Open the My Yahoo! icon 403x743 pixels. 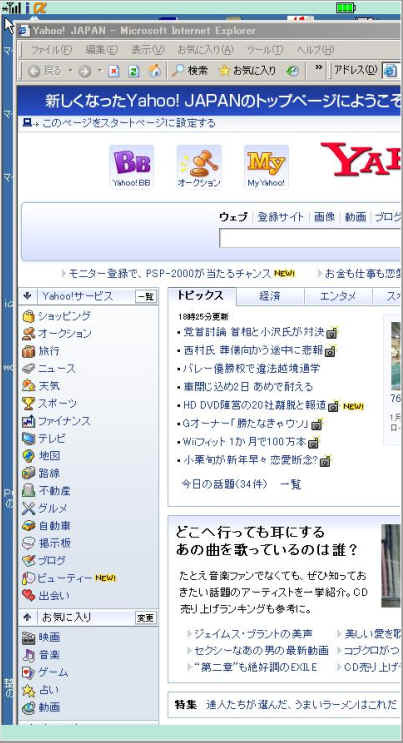click(x=266, y=166)
